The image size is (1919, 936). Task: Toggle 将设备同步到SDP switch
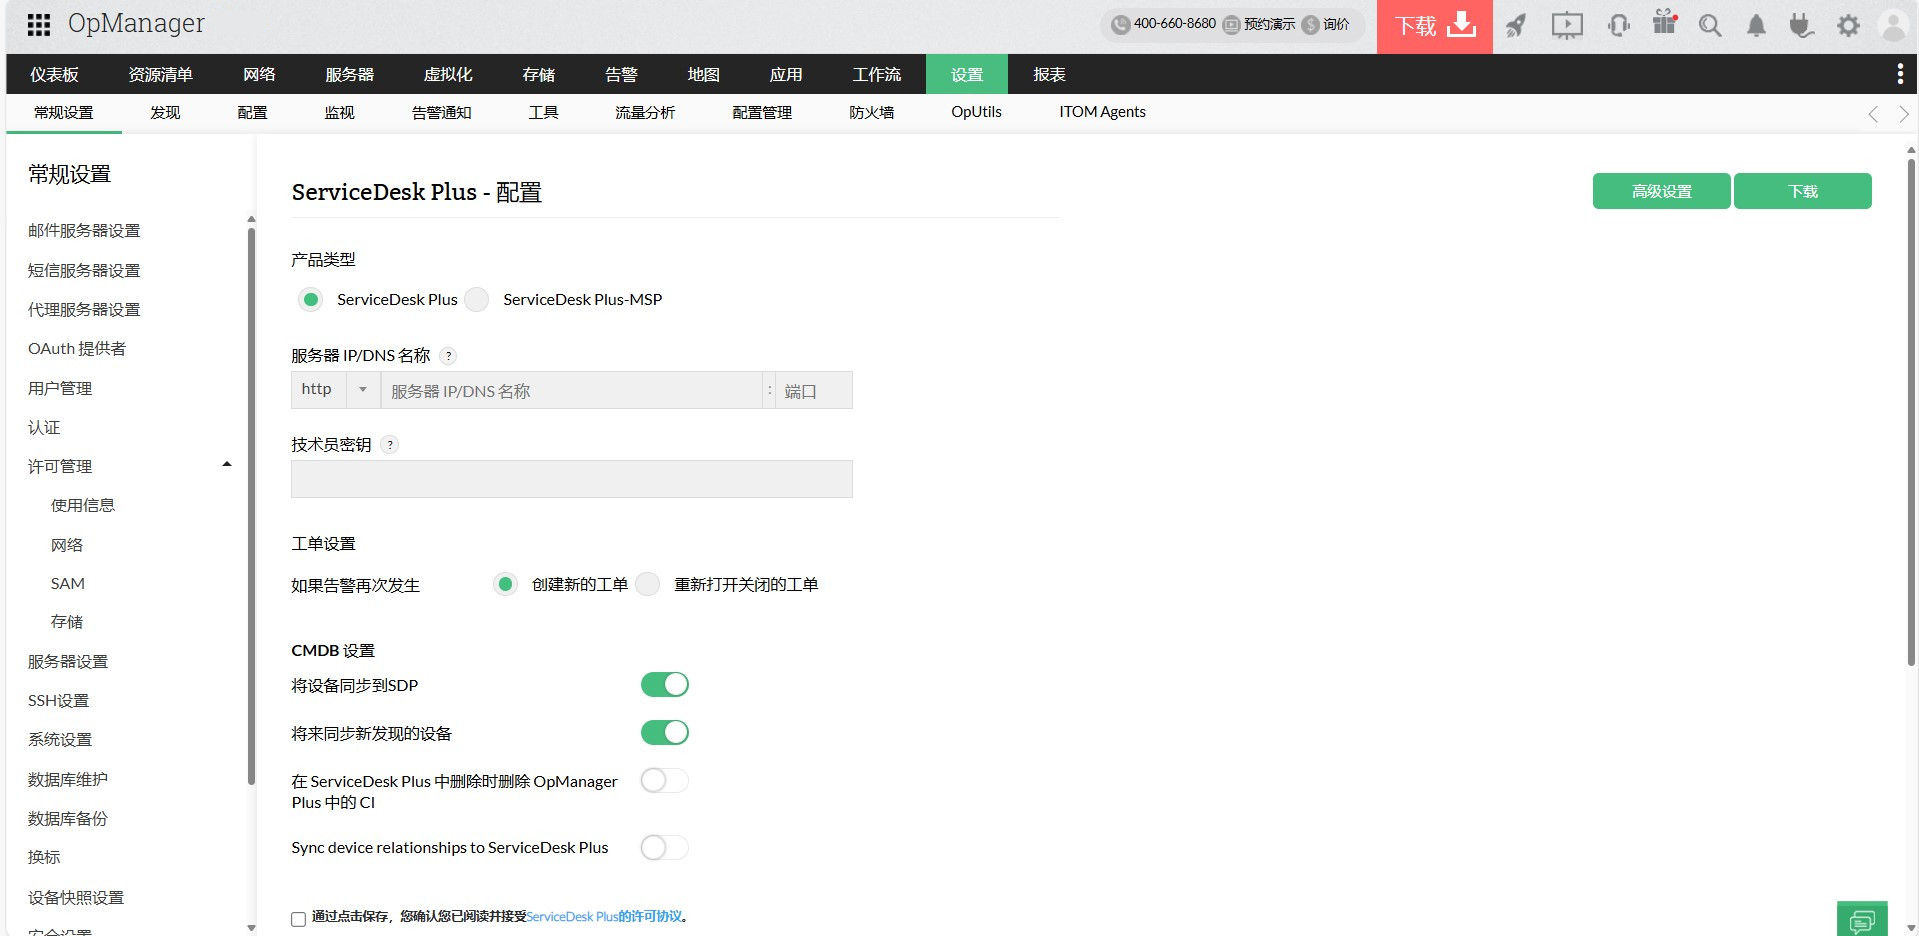(x=665, y=685)
